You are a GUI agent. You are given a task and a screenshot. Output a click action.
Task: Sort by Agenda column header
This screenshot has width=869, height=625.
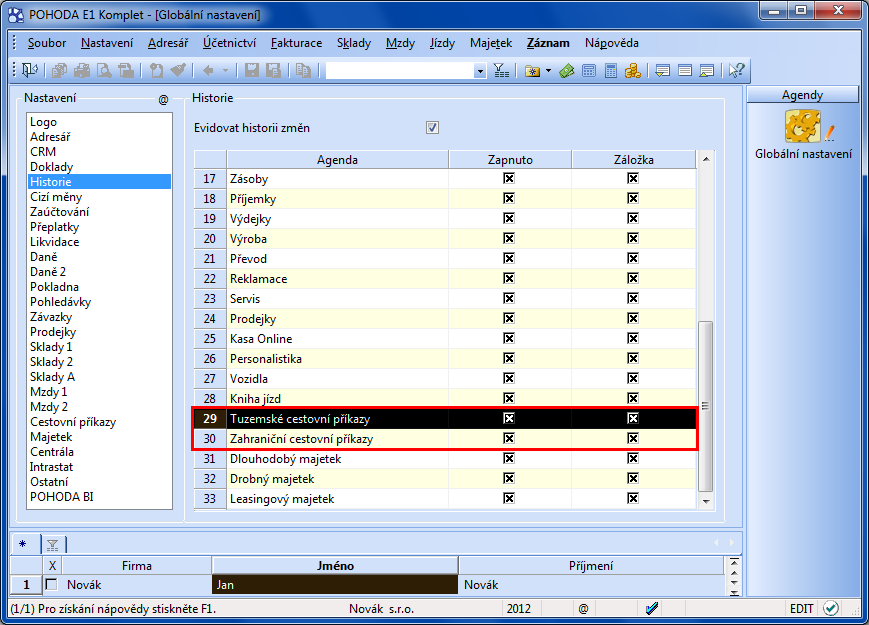pos(337,160)
